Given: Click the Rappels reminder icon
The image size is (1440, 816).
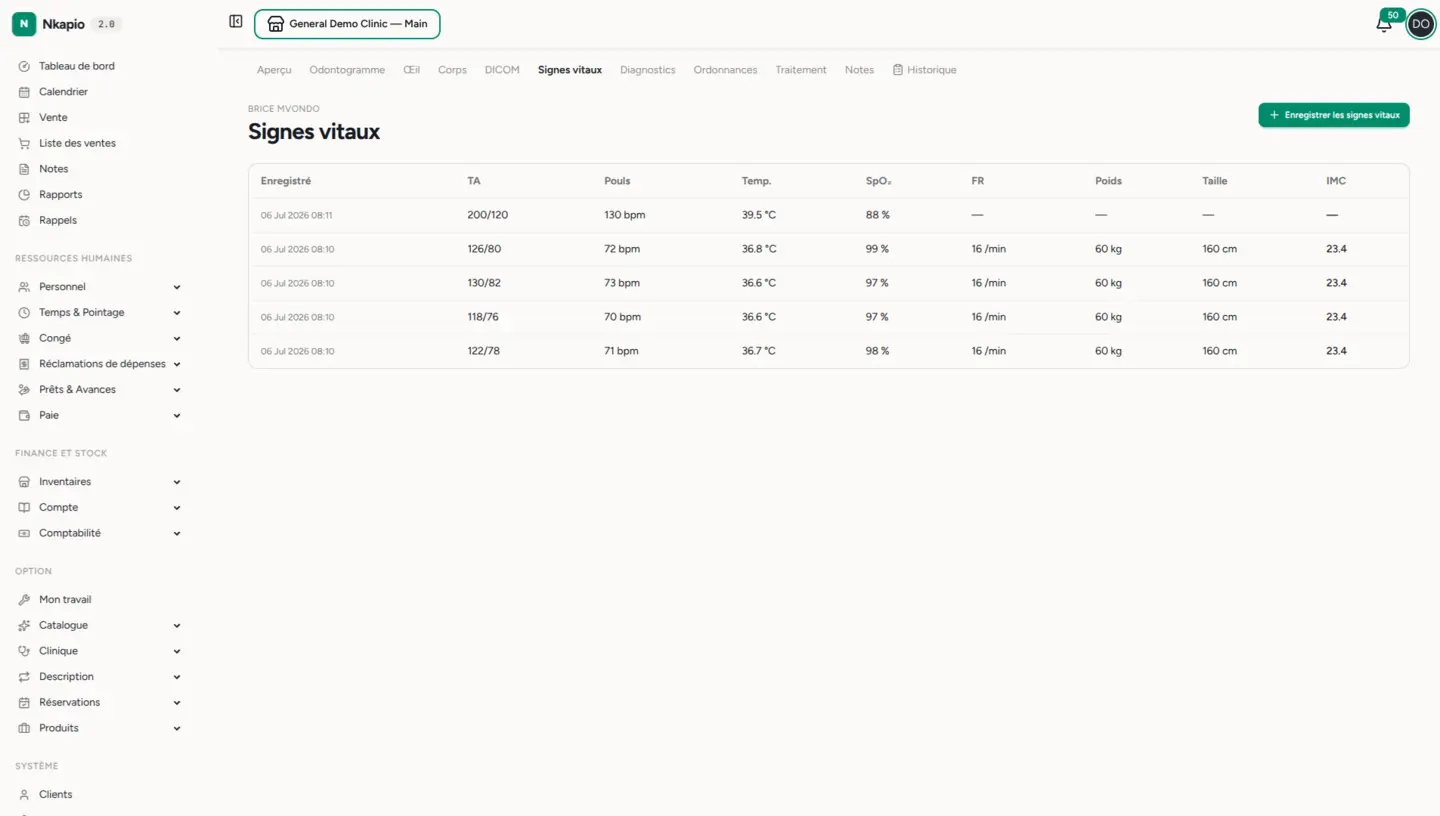Looking at the screenshot, I should 24,220.
